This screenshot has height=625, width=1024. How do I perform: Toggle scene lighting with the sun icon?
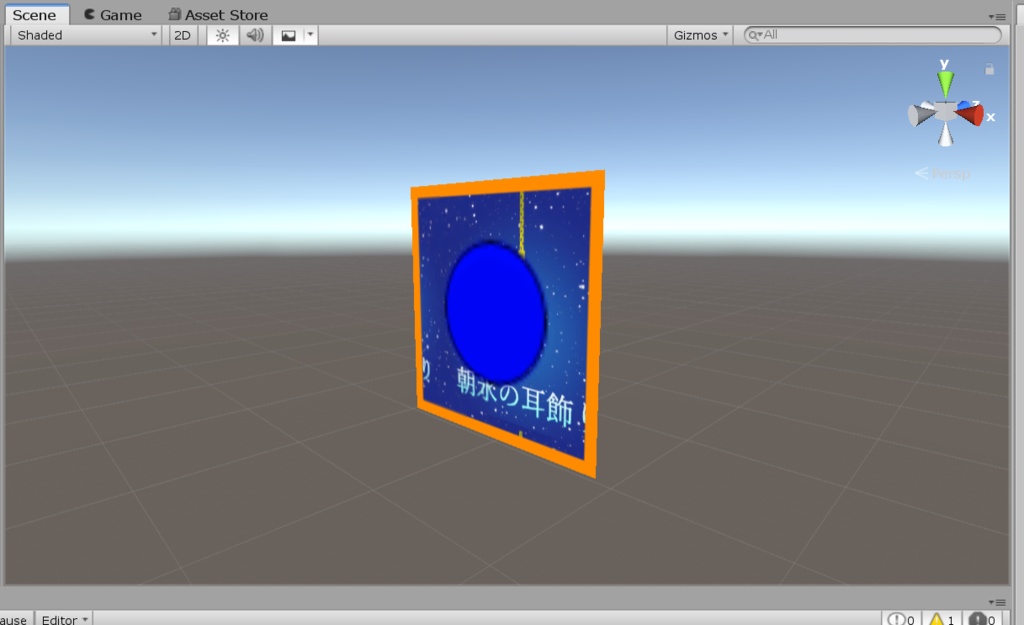click(222, 34)
